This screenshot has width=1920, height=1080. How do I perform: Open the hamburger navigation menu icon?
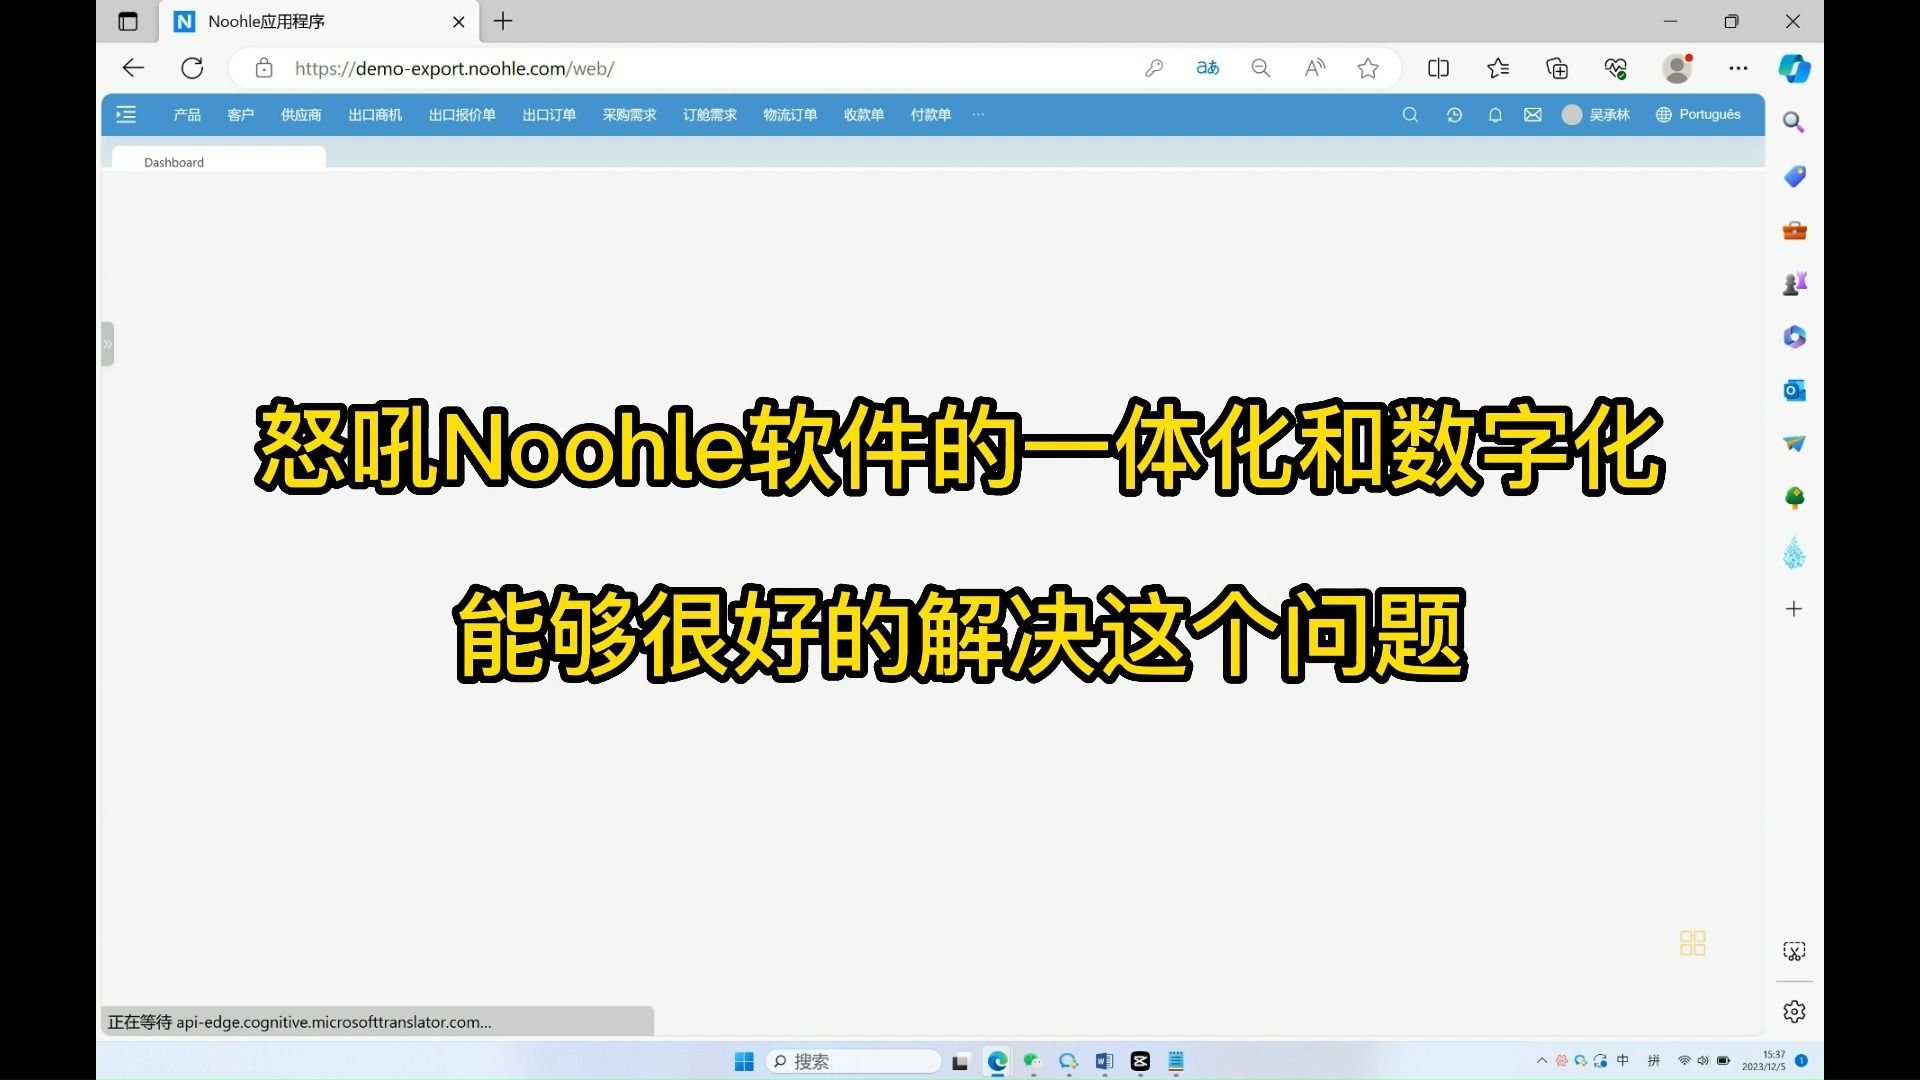click(x=126, y=115)
